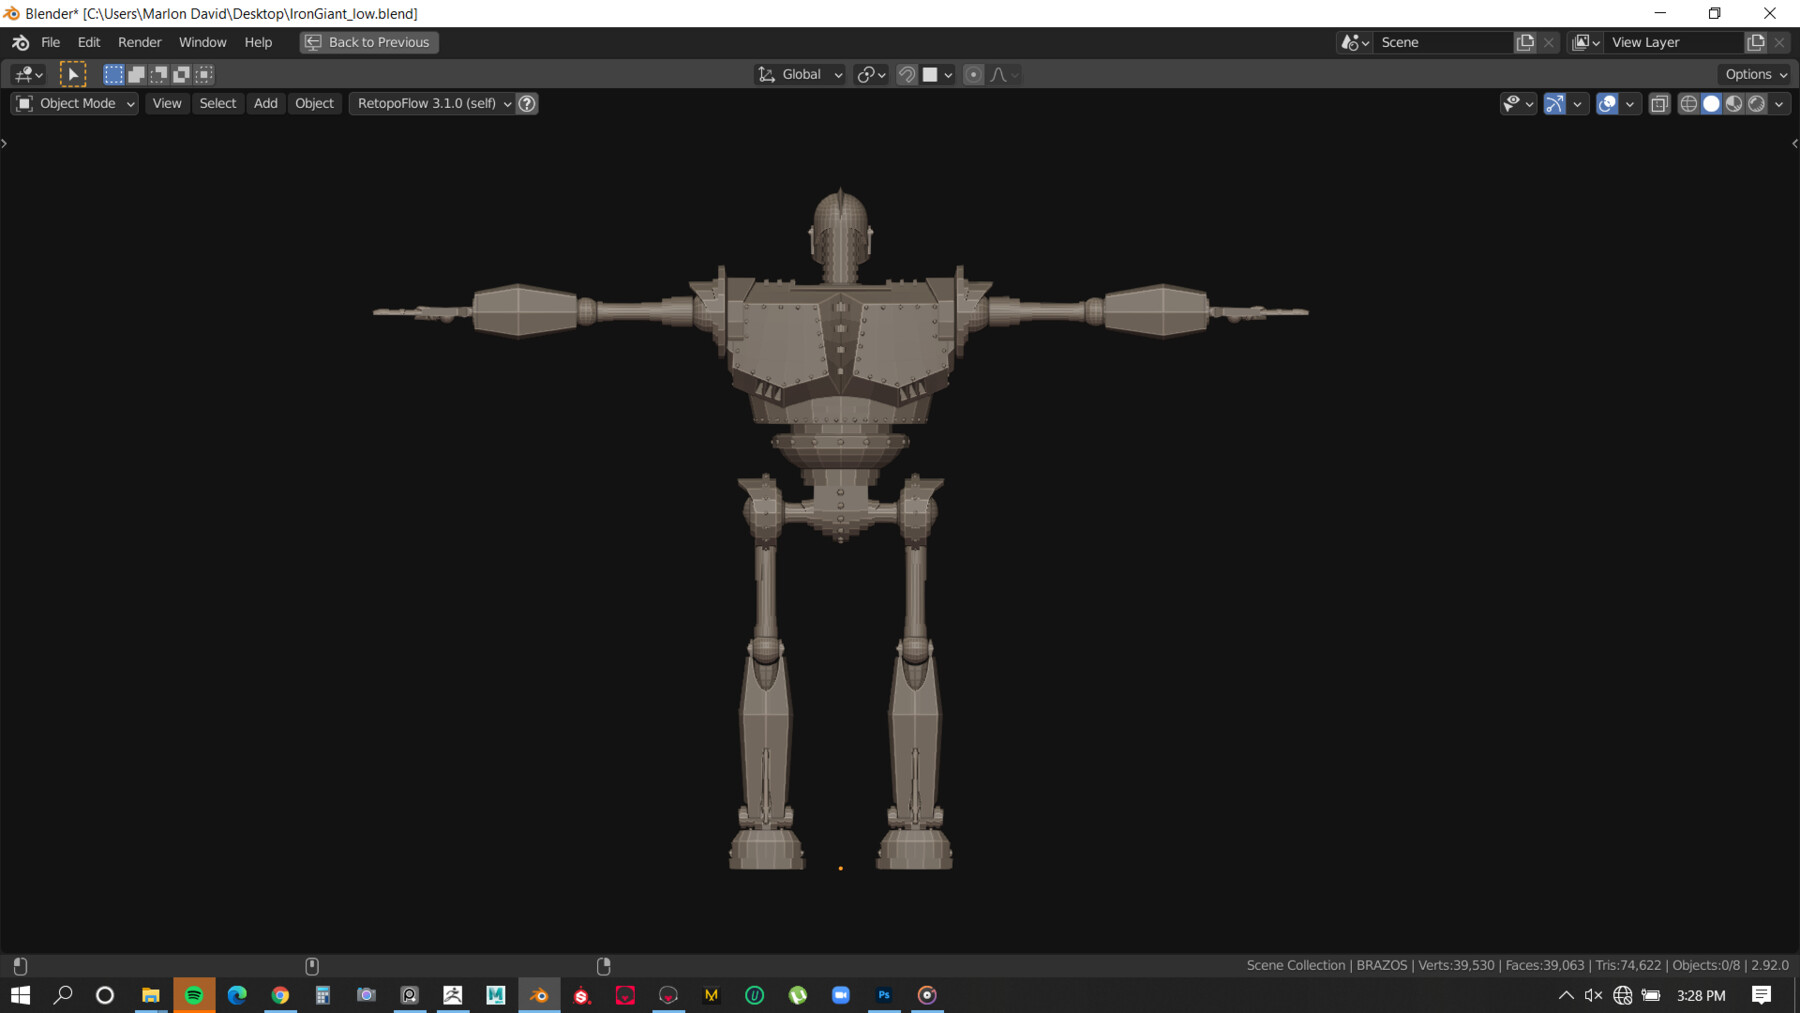The width and height of the screenshot is (1800, 1013).
Task: Open the RetopoFlow 3.1.0 menu
Action: (x=430, y=103)
